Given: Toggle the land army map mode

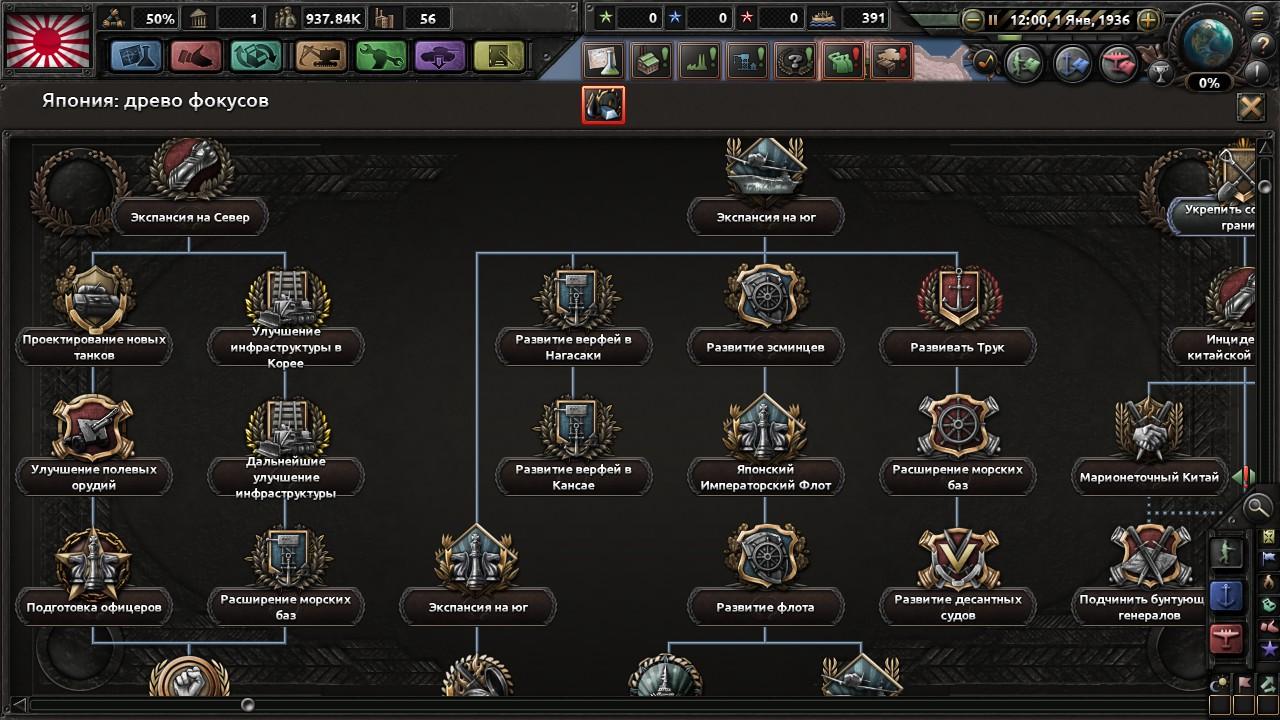Looking at the screenshot, I should pyautogui.click(x=1226, y=553).
